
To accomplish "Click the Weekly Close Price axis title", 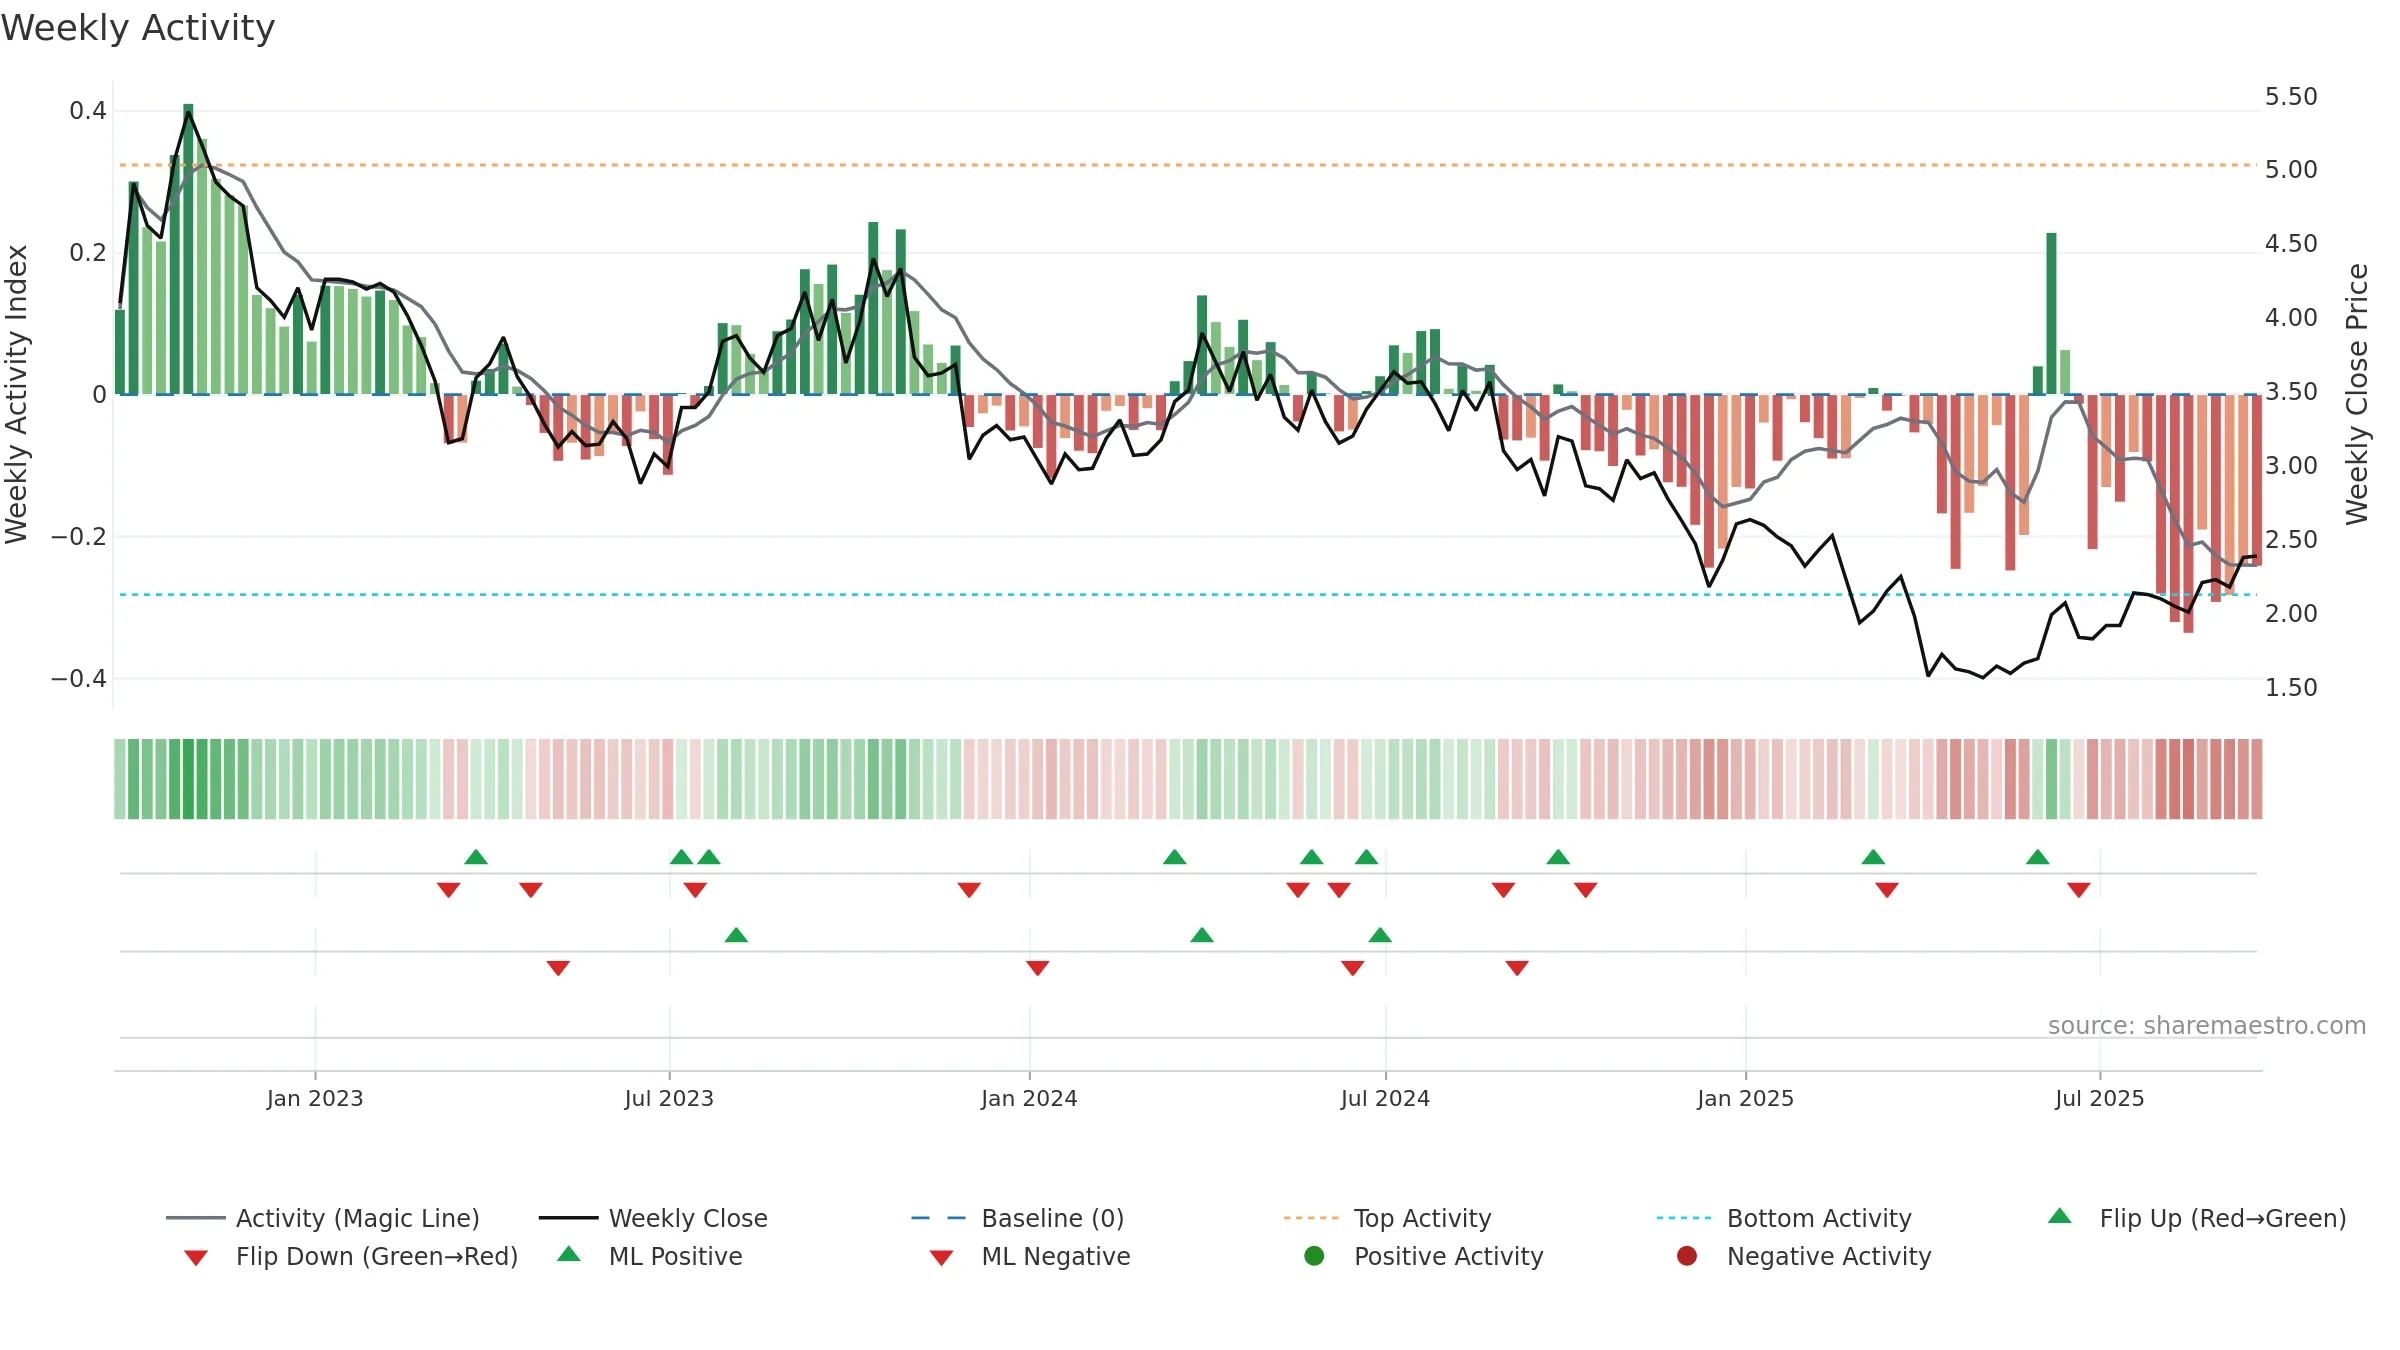I will click(x=2357, y=394).
